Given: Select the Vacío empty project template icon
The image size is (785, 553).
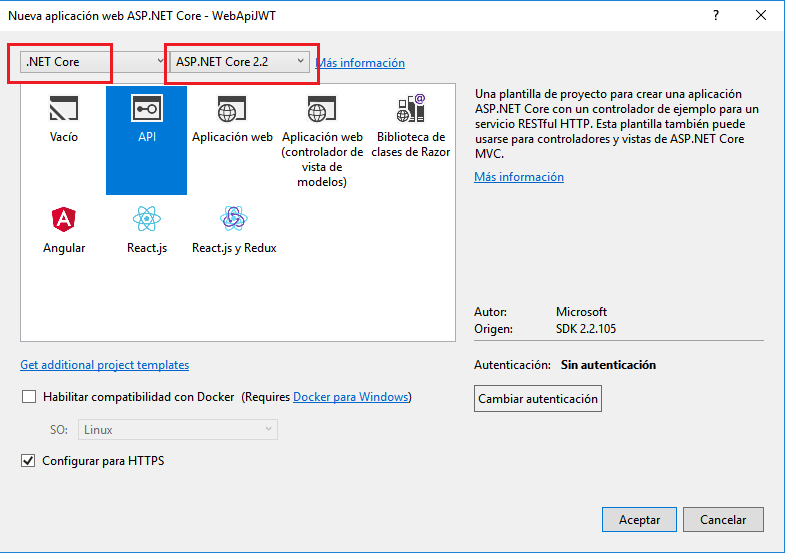Looking at the screenshot, I should pyautogui.click(x=64, y=108).
